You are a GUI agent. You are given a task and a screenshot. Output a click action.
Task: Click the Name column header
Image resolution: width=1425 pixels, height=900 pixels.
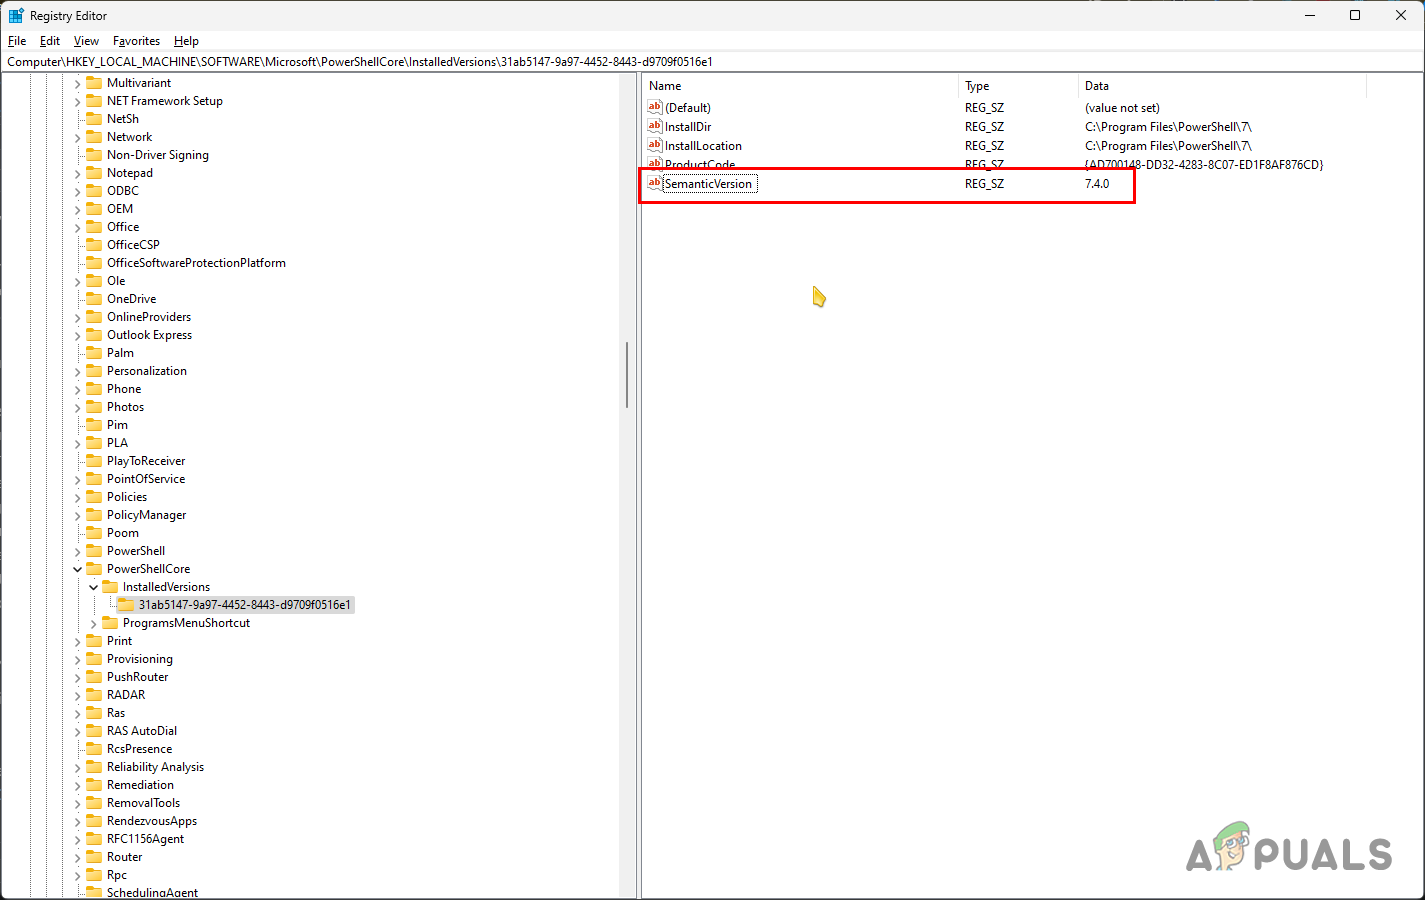pyautogui.click(x=800, y=86)
